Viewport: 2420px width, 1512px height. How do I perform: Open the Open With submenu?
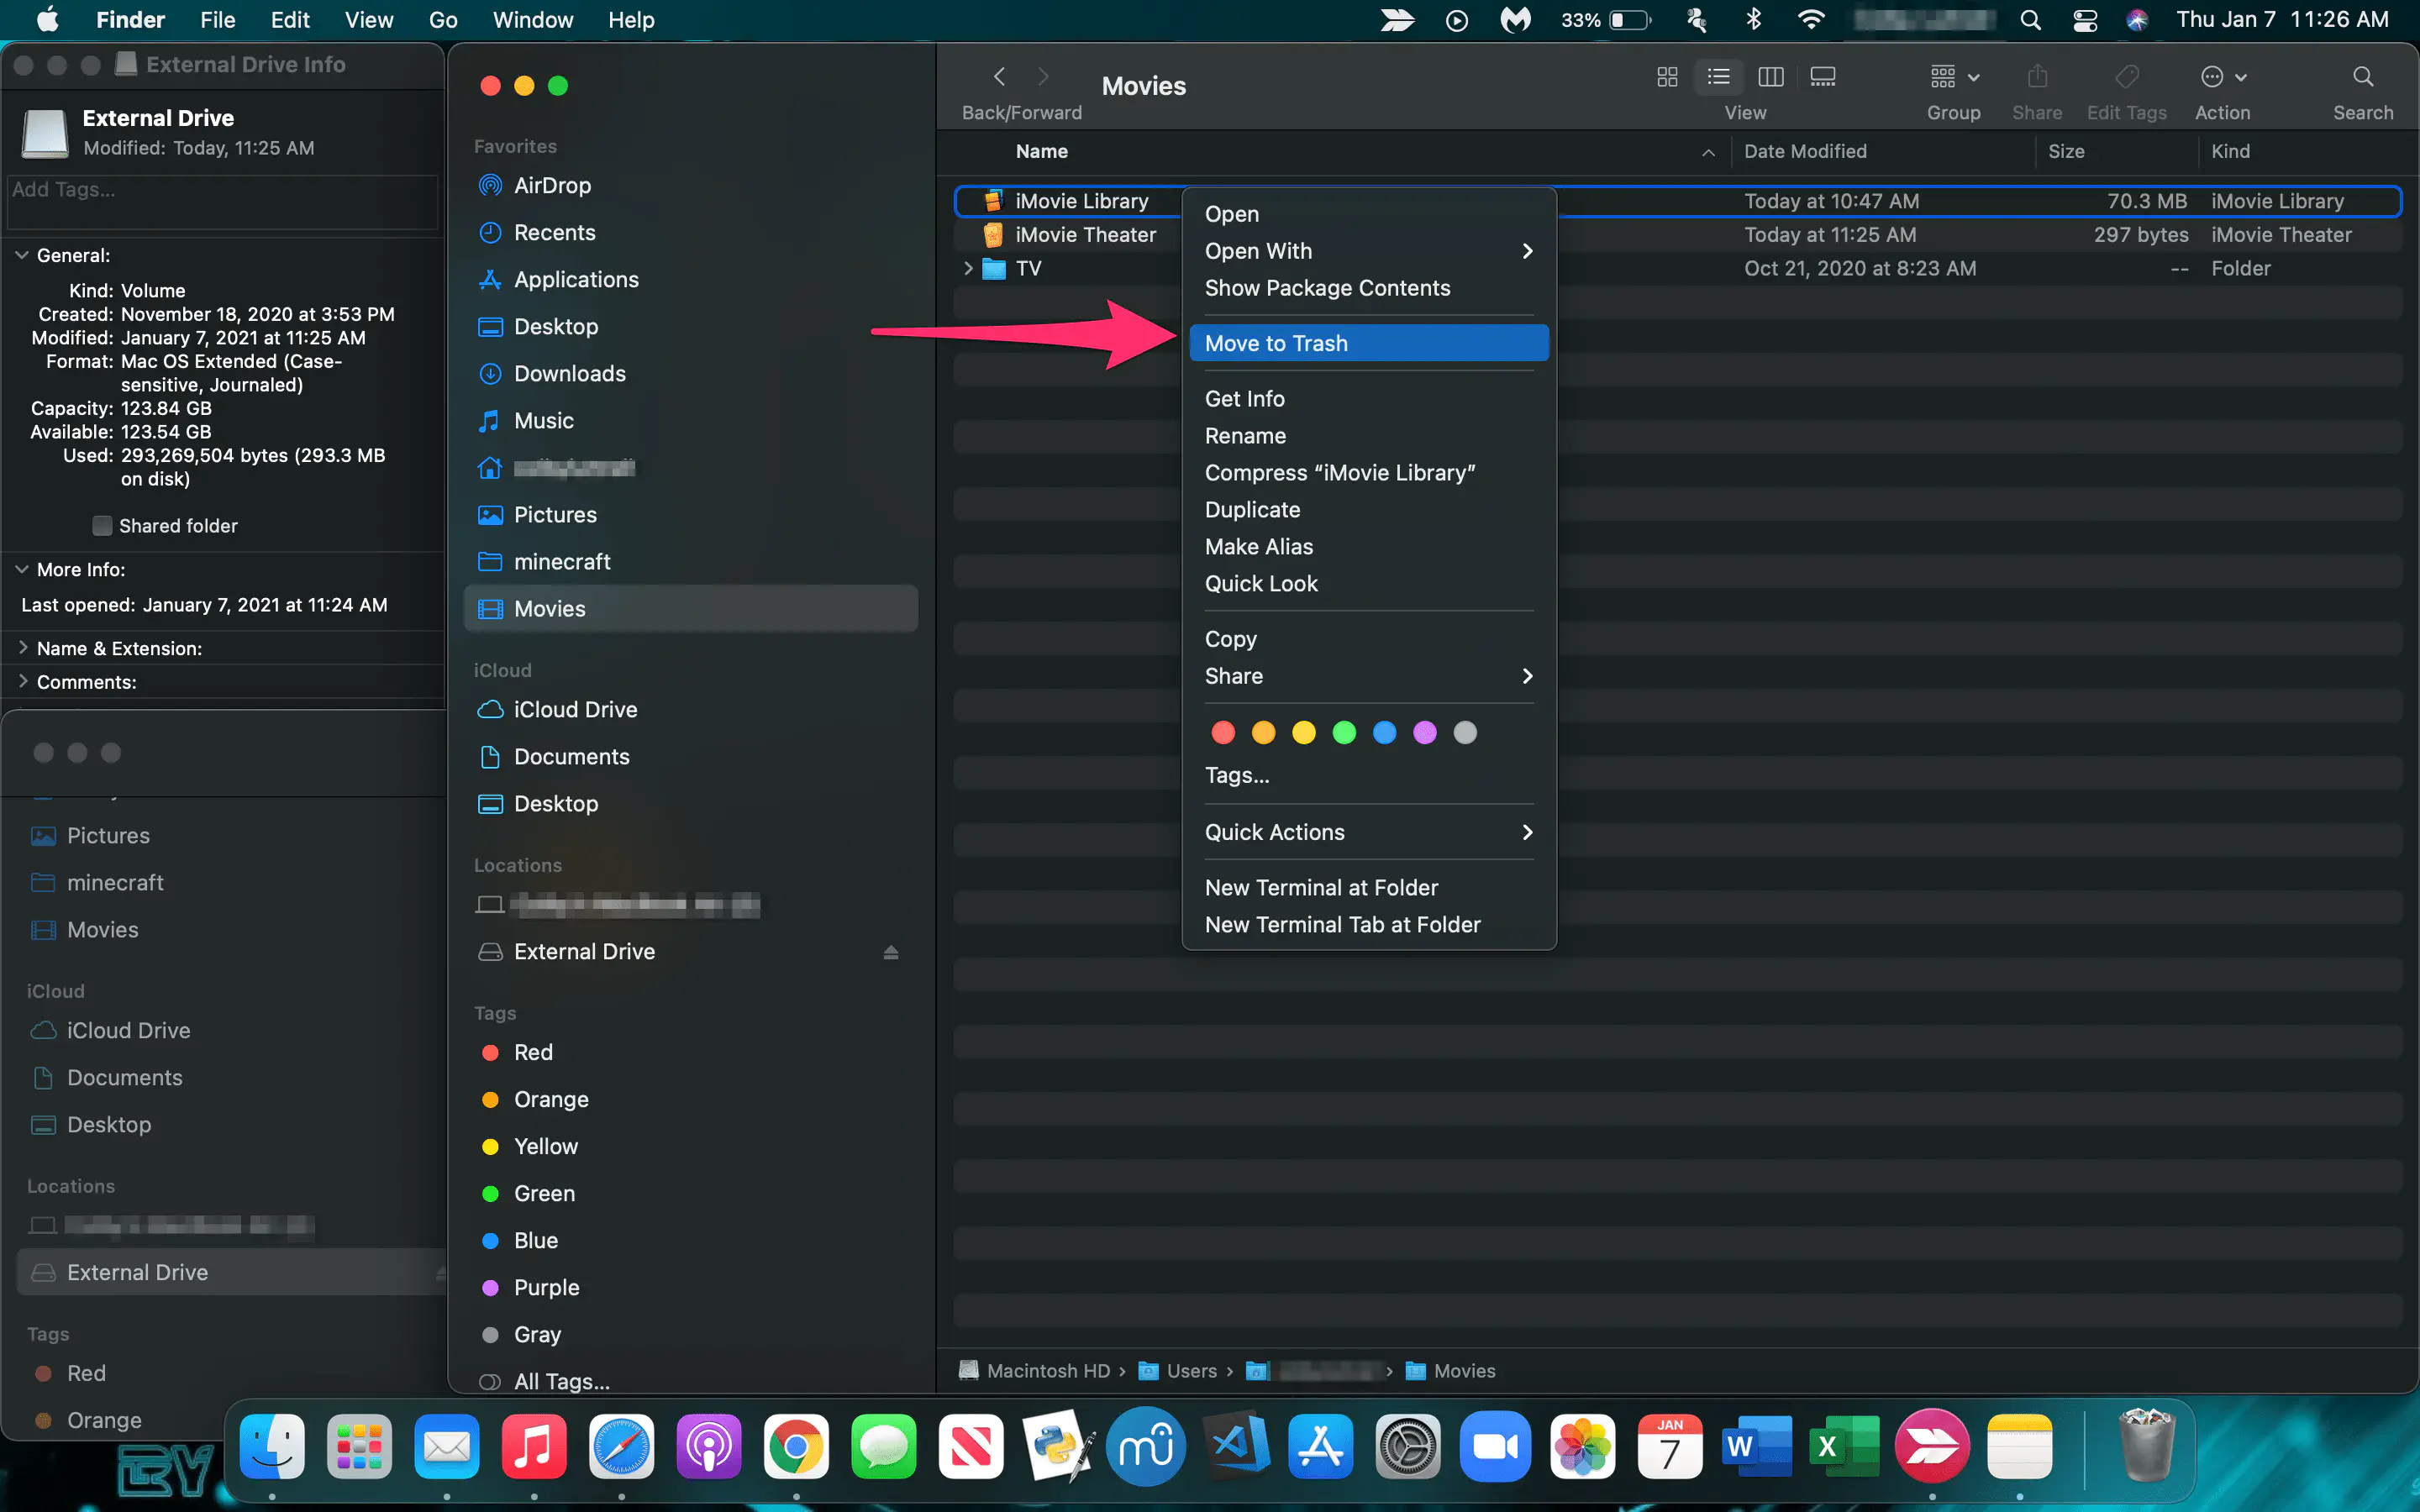pyautogui.click(x=1369, y=251)
